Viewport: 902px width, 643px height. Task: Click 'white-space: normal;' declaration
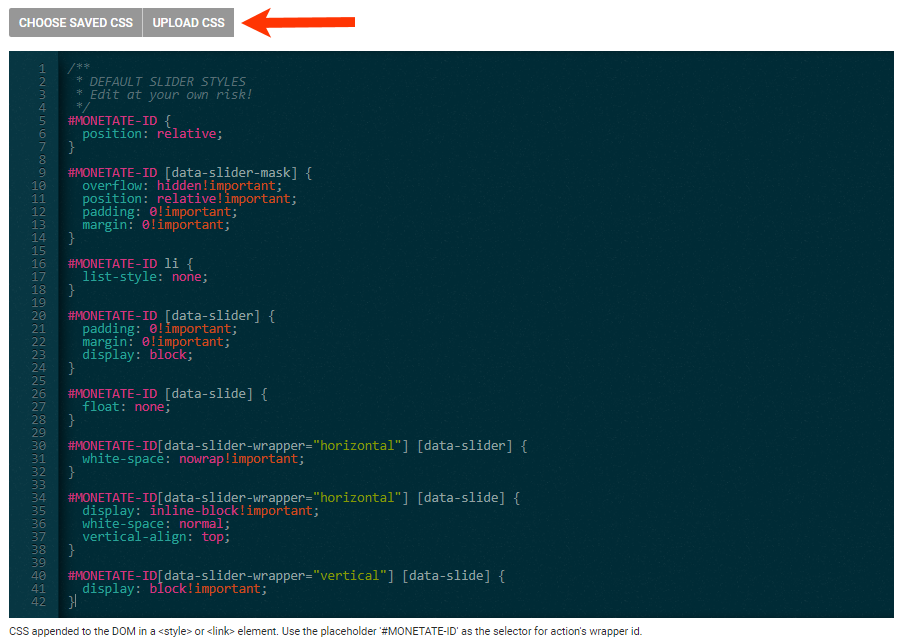(x=156, y=524)
